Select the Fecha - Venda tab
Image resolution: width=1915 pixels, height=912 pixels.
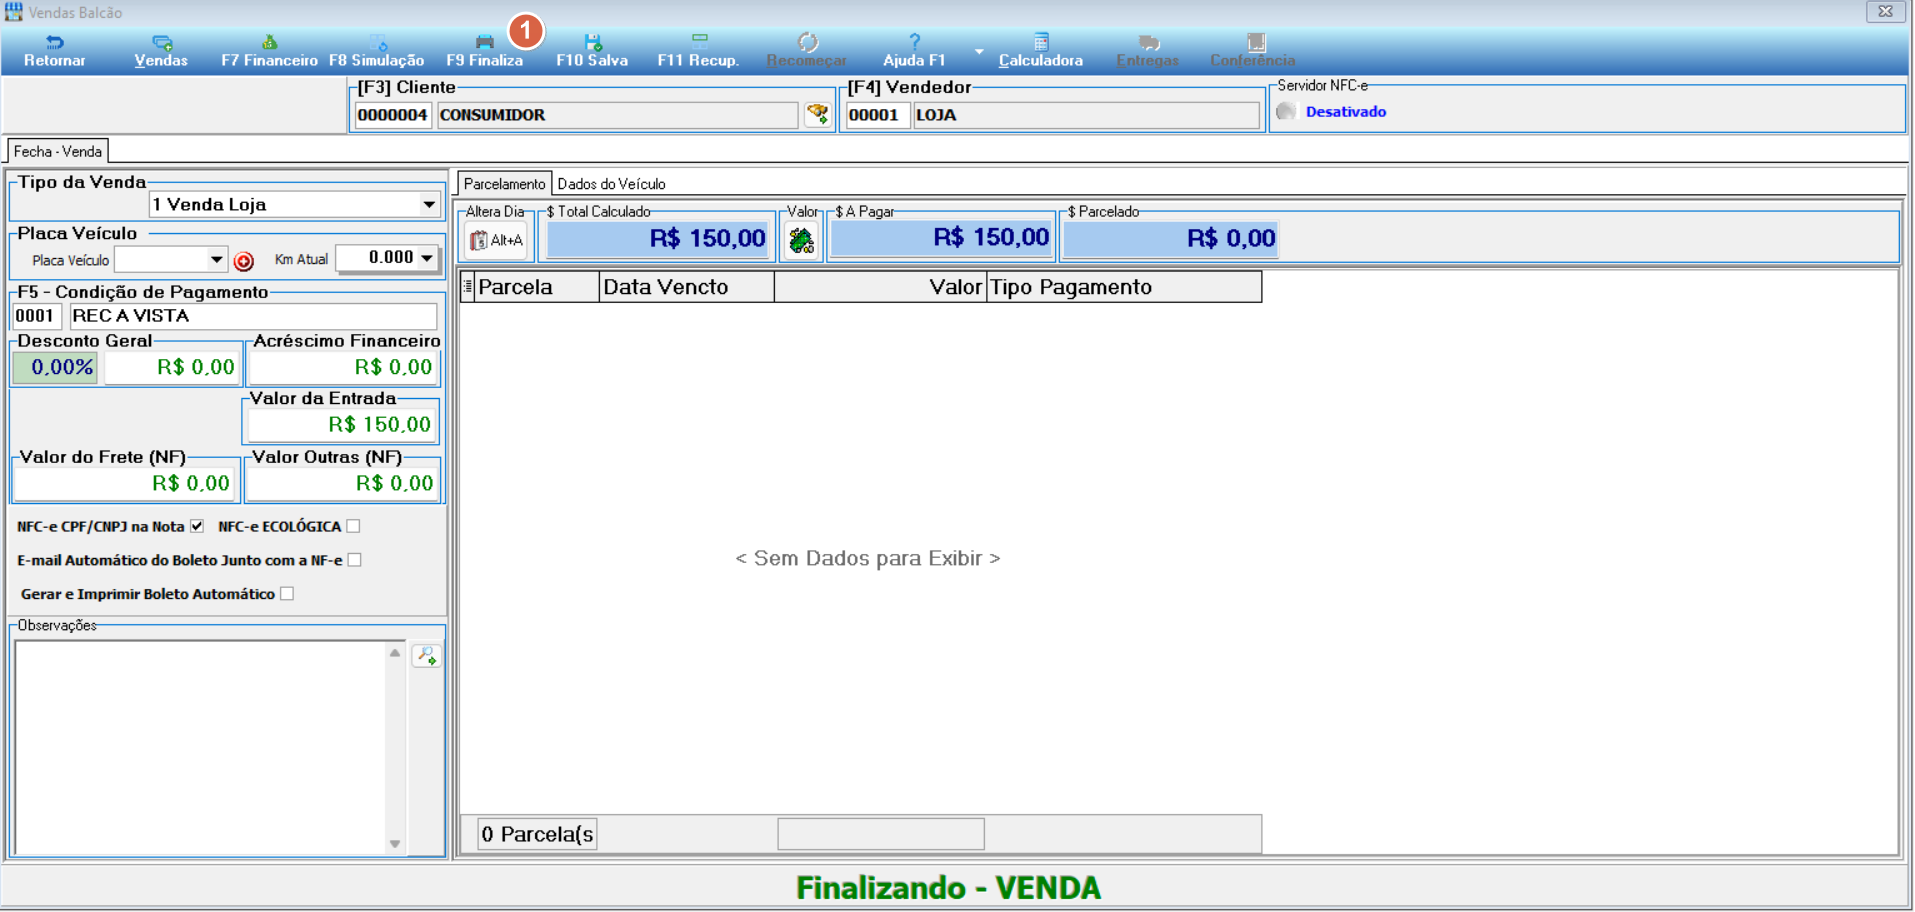[58, 151]
